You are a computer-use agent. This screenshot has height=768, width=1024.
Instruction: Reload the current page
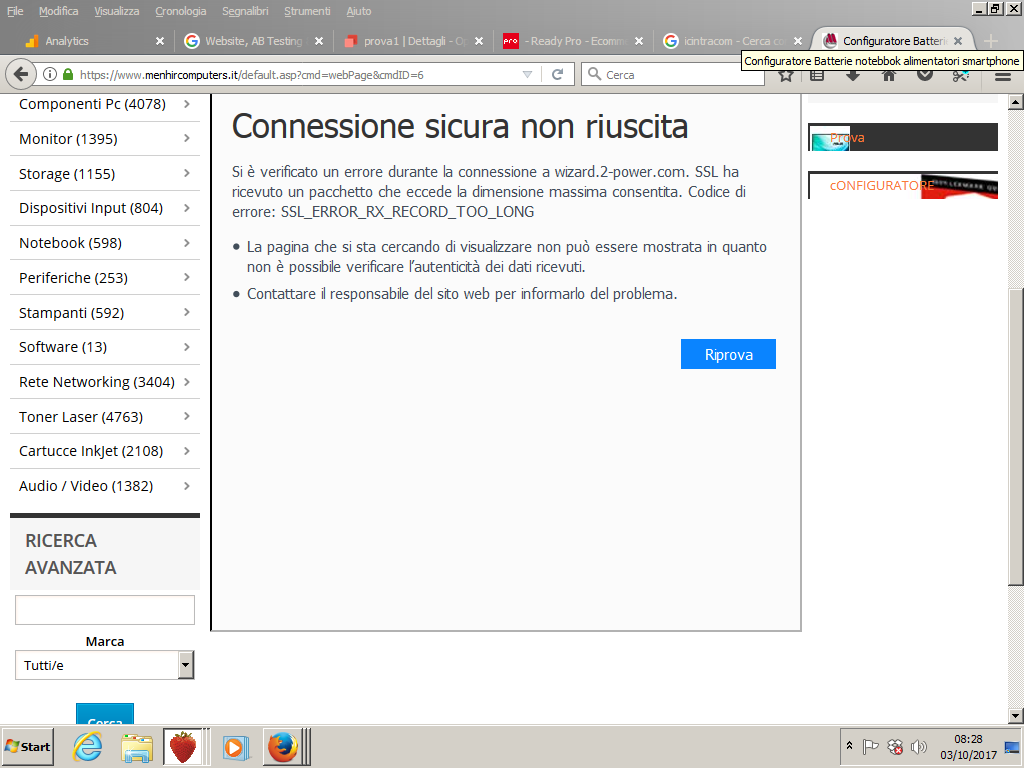pos(557,74)
